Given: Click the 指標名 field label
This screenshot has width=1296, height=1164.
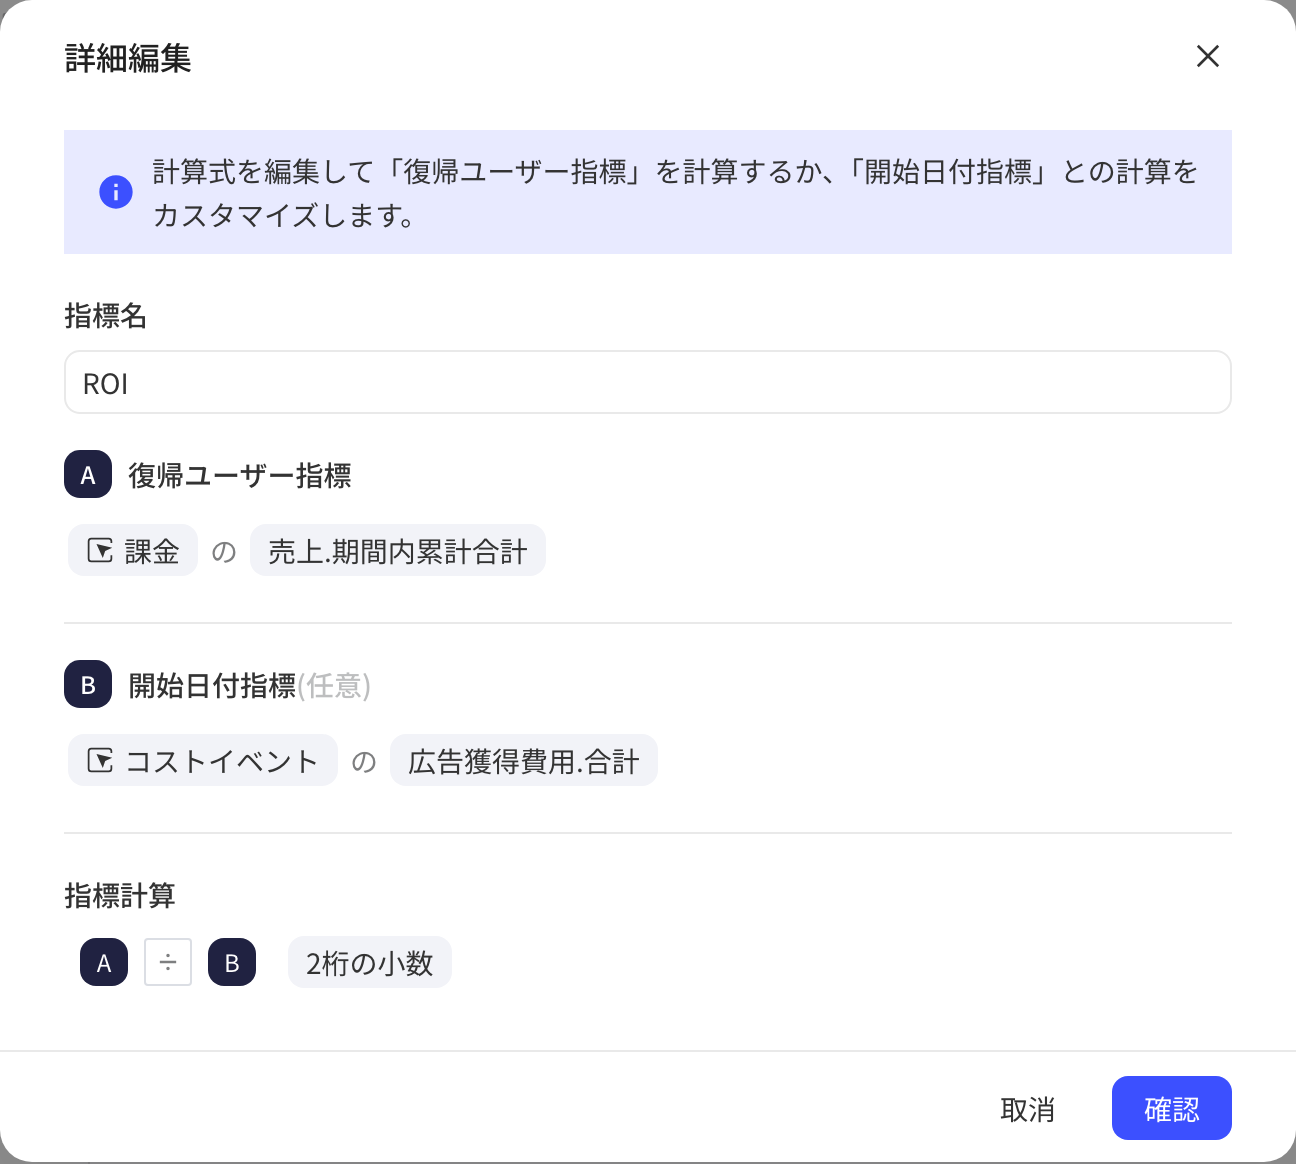Looking at the screenshot, I should pyautogui.click(x=106, y=316).
